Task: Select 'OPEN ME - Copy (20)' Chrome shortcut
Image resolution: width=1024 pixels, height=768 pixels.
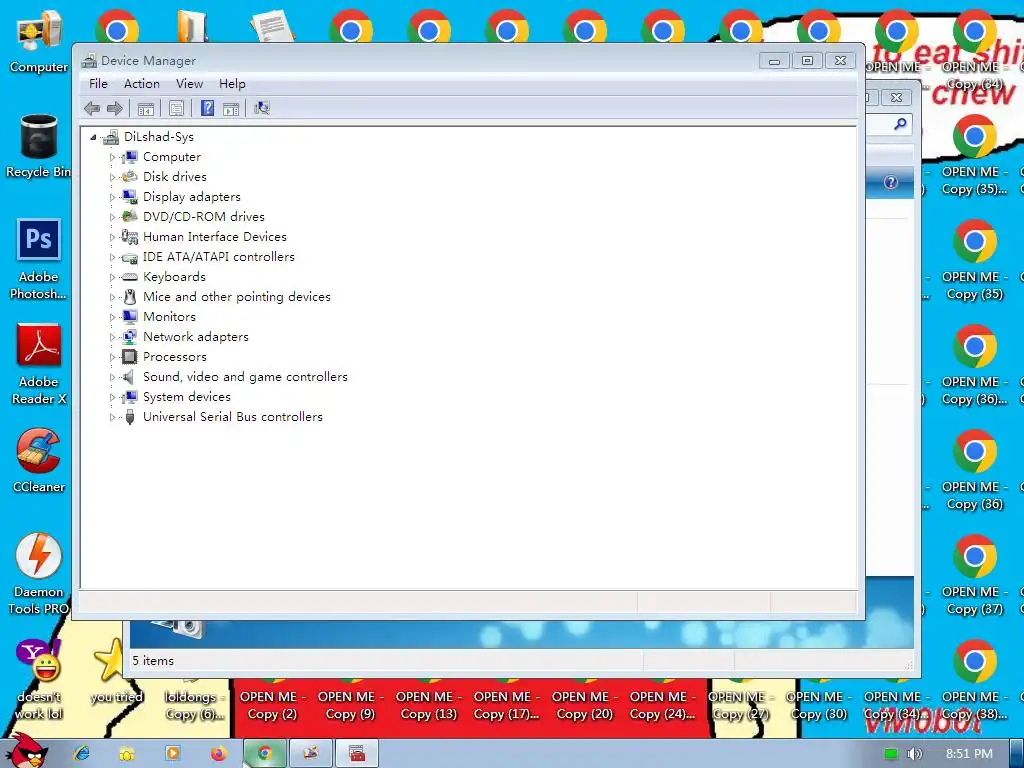Action: tap(584, 705)
